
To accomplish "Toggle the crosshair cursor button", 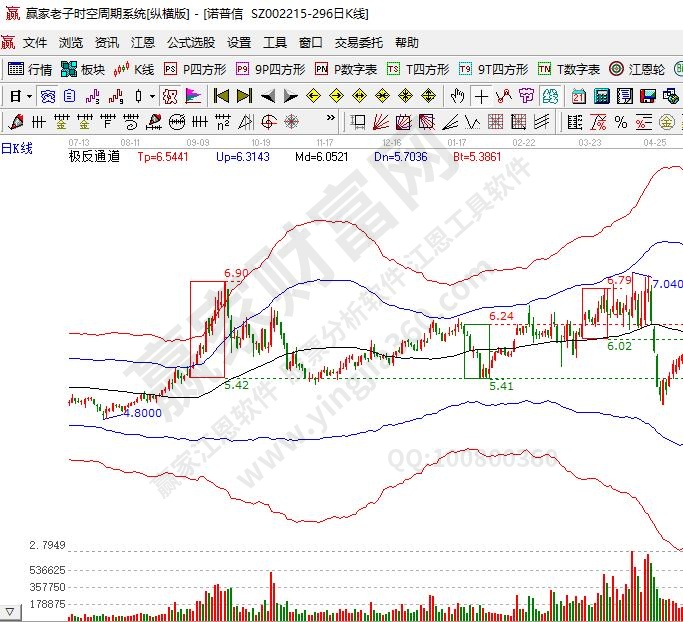I will click(481, 97).
